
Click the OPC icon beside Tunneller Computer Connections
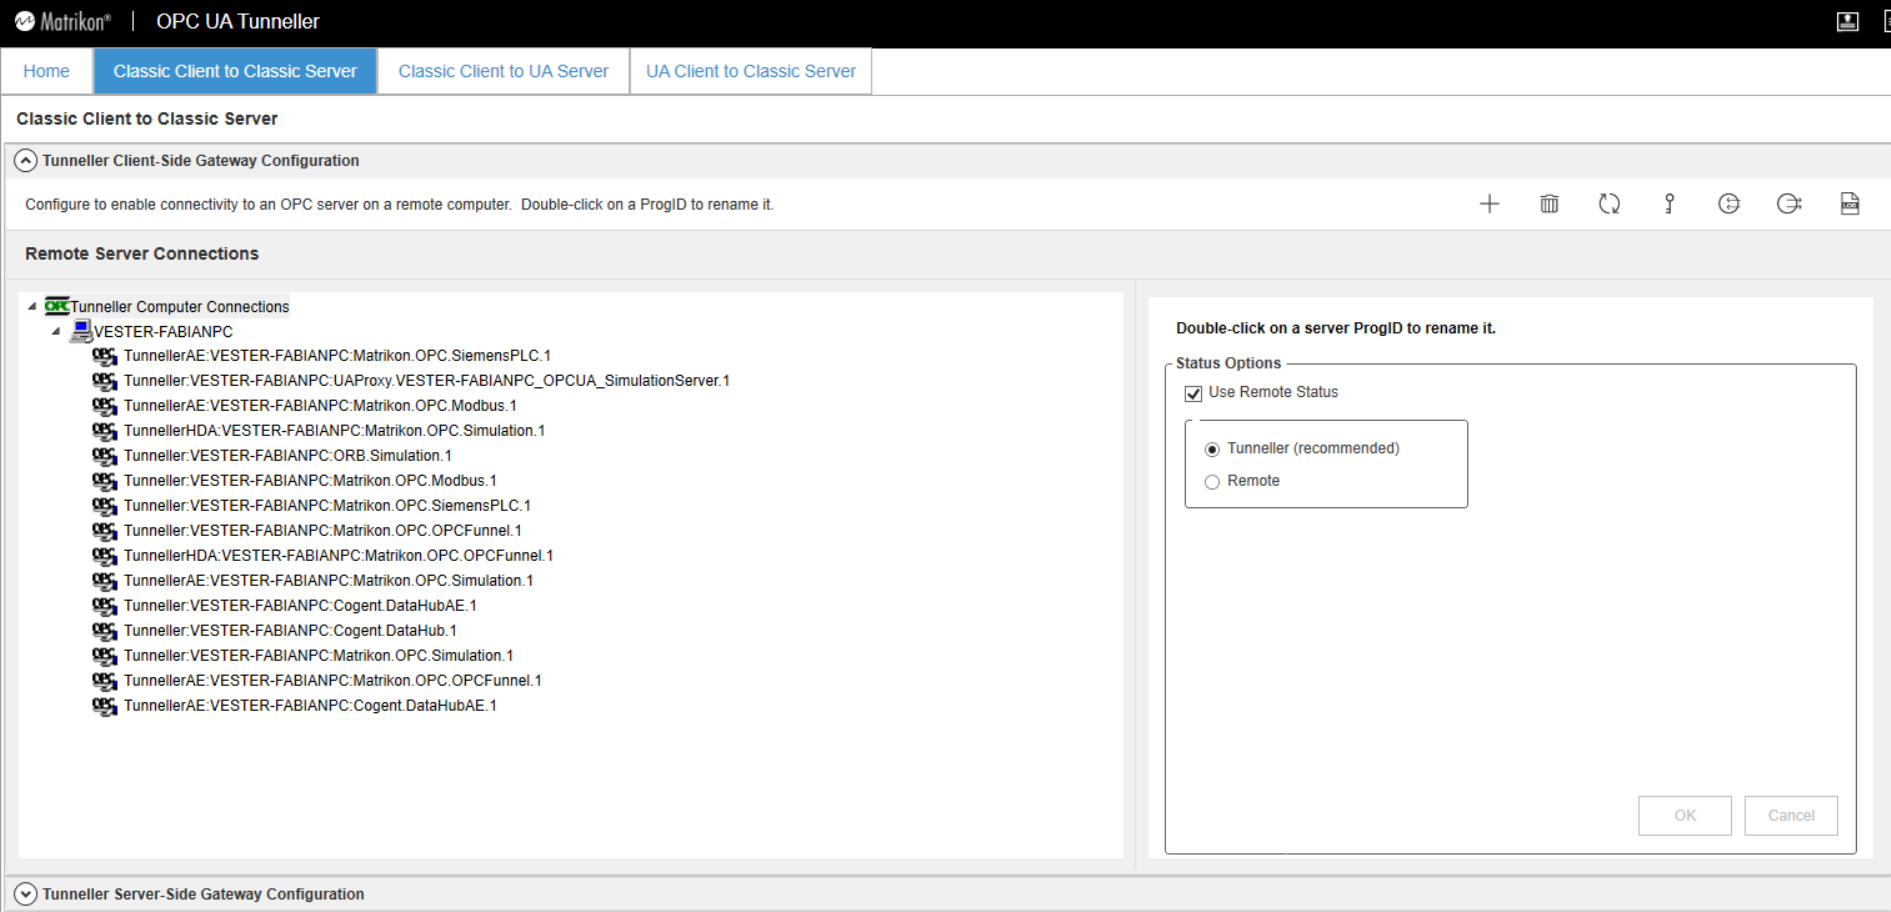pos(57,306)
